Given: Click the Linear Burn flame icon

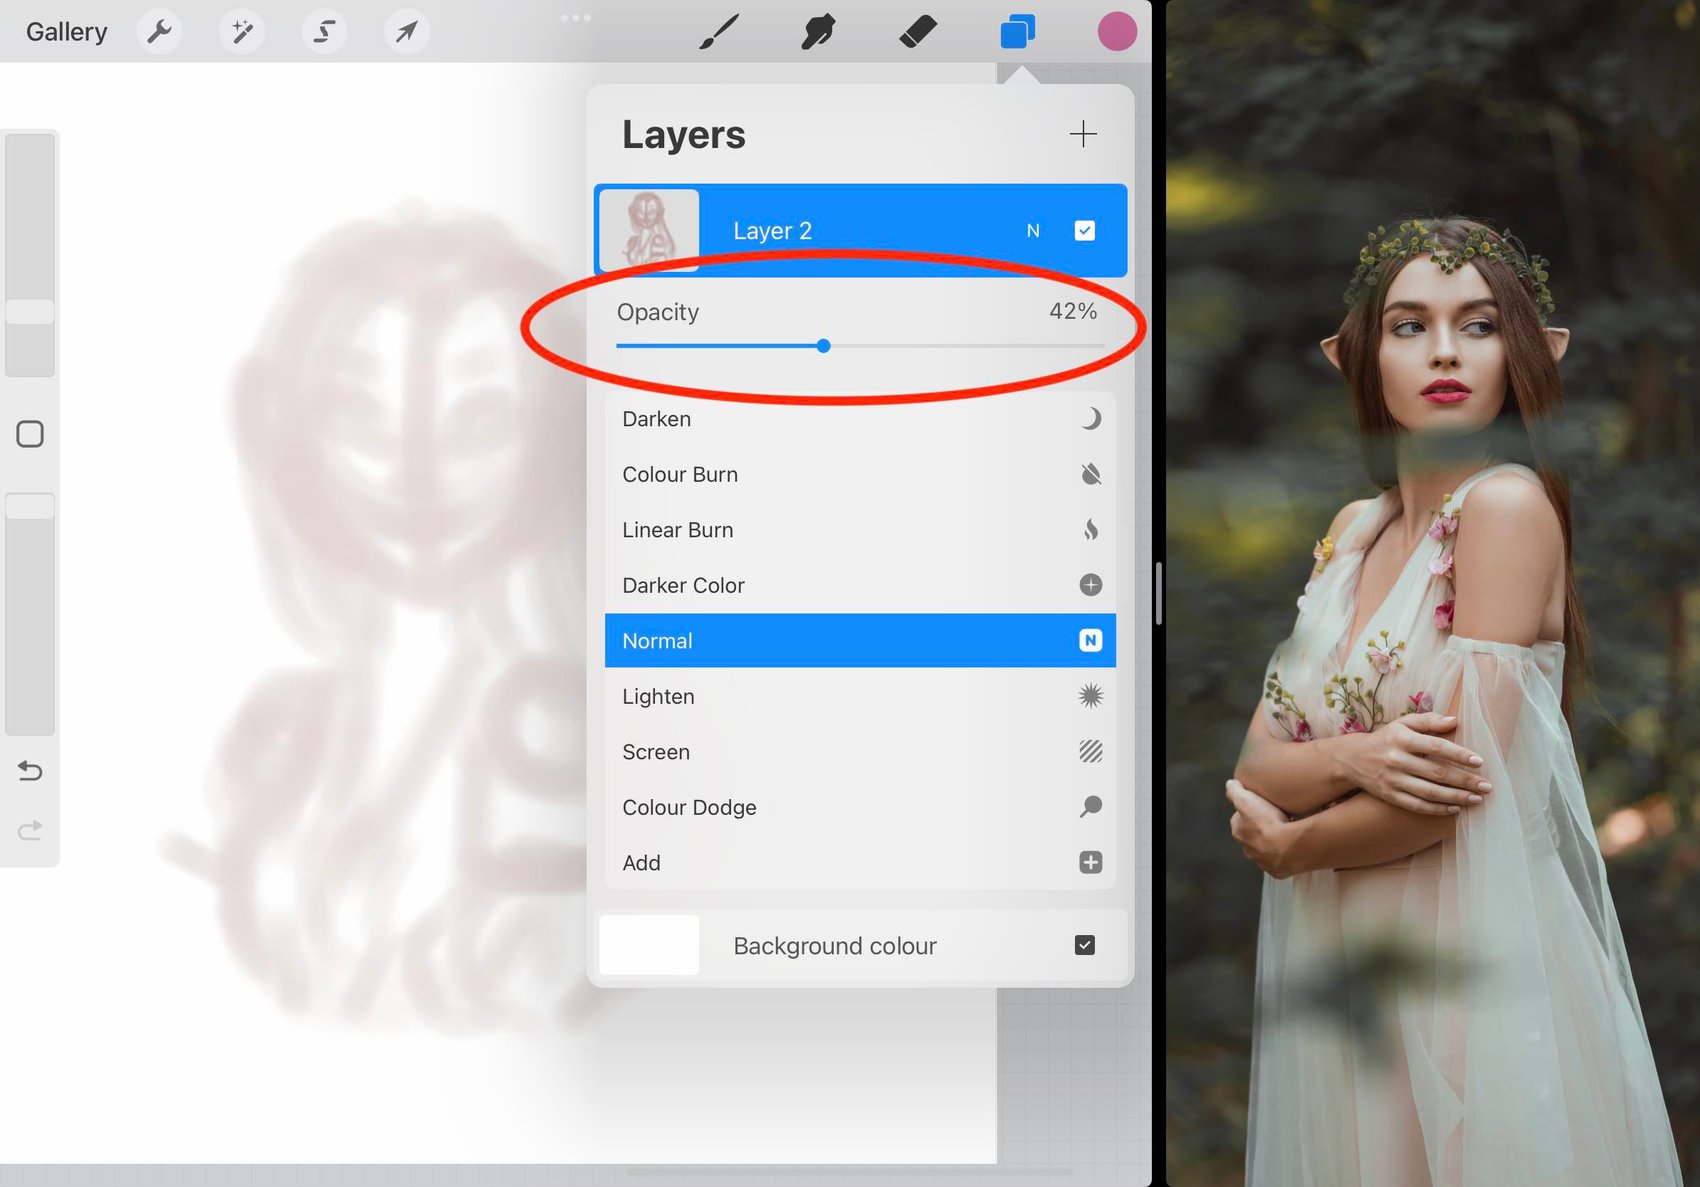Looking at the screenshot, I should coord(1091,530).
